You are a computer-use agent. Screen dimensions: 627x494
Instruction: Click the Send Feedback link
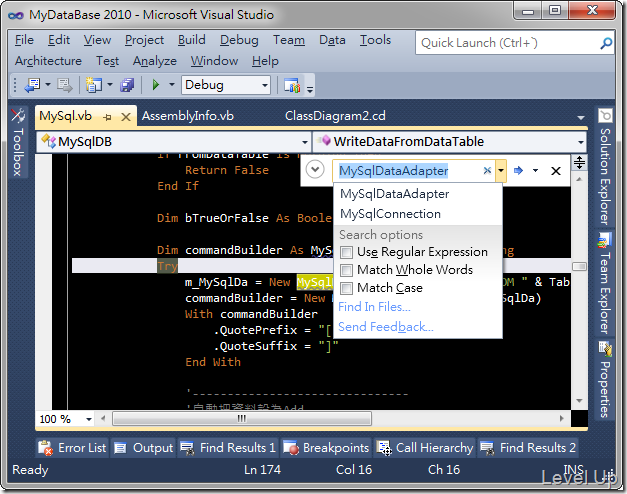[386, 327]
